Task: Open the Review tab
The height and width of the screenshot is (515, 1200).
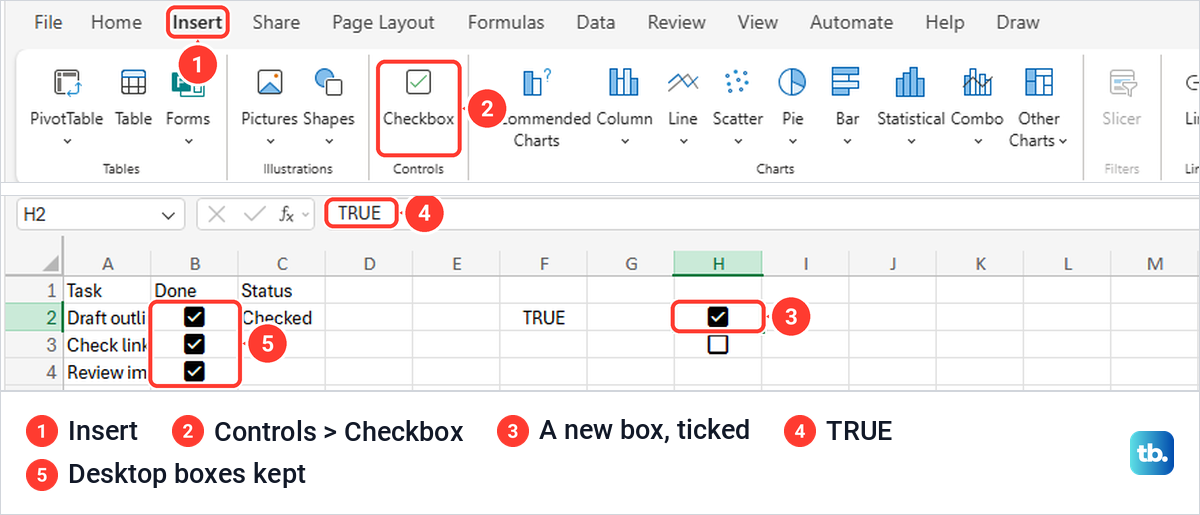Action: (677, 22)
